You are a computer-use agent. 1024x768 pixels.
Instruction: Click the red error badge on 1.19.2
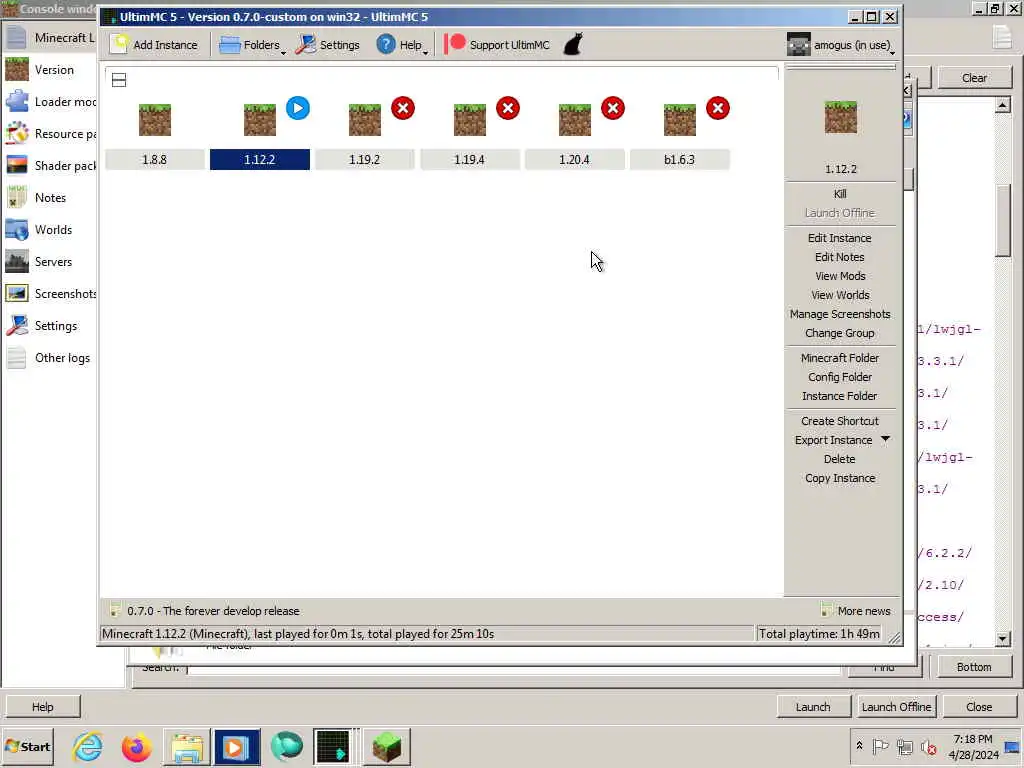tap(403, 108)
